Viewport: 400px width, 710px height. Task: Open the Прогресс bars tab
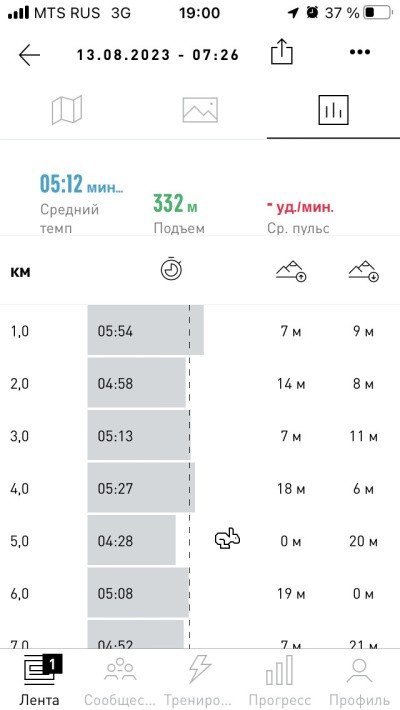[280, 681]
